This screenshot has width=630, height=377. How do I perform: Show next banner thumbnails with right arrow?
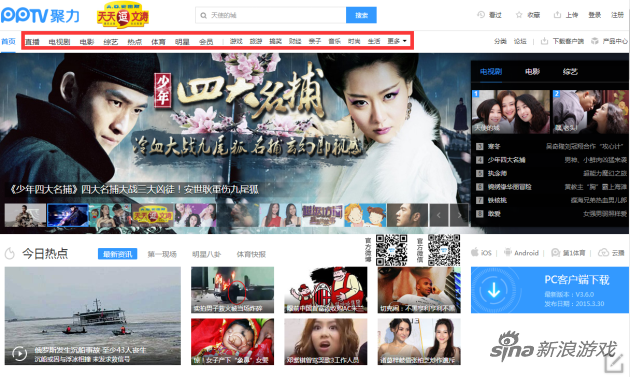[459, 215]
